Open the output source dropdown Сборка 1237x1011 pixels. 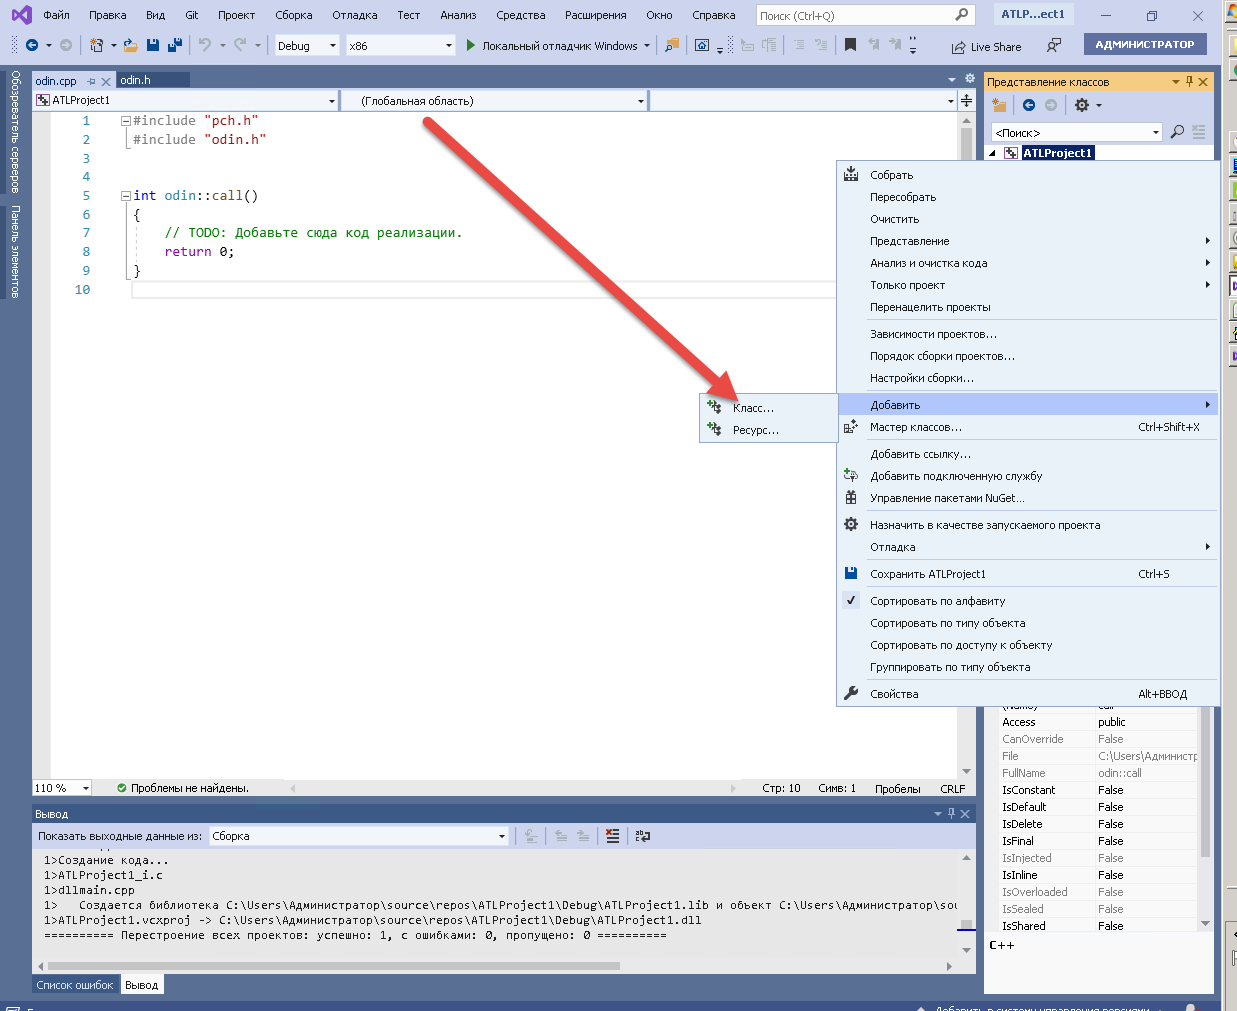[359, 836]
